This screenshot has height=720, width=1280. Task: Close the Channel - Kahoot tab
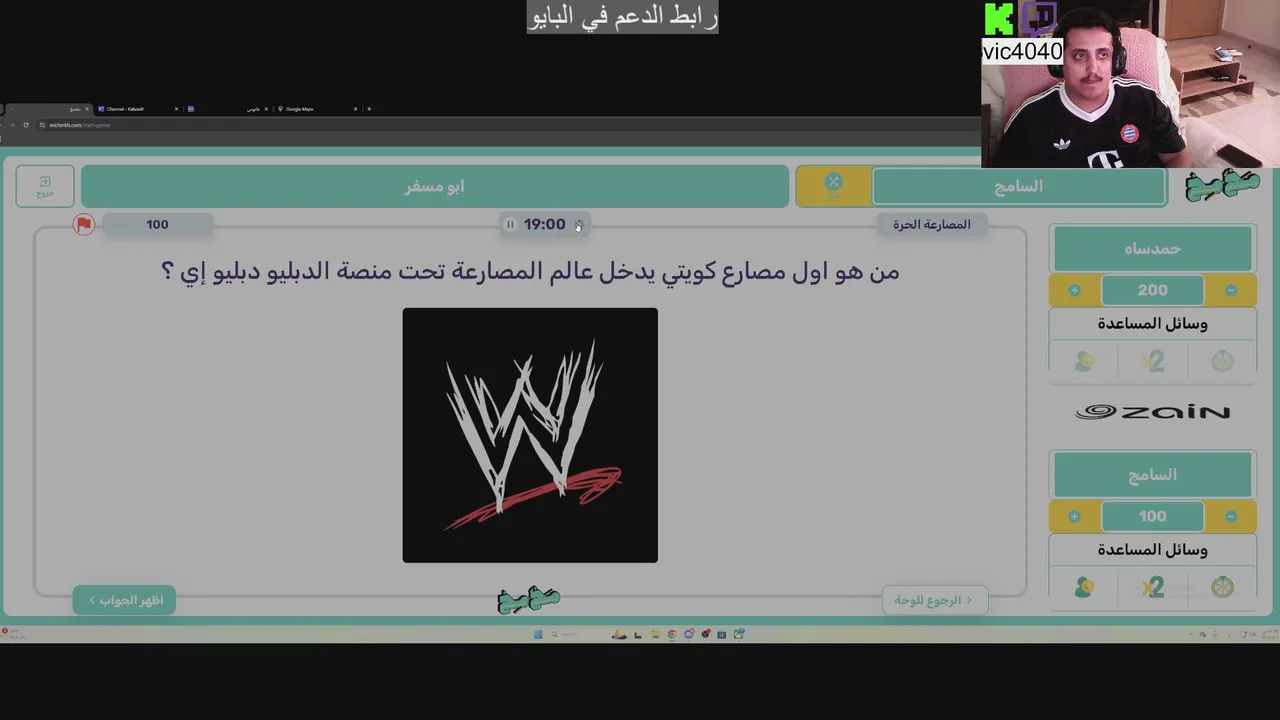point(176,109)
